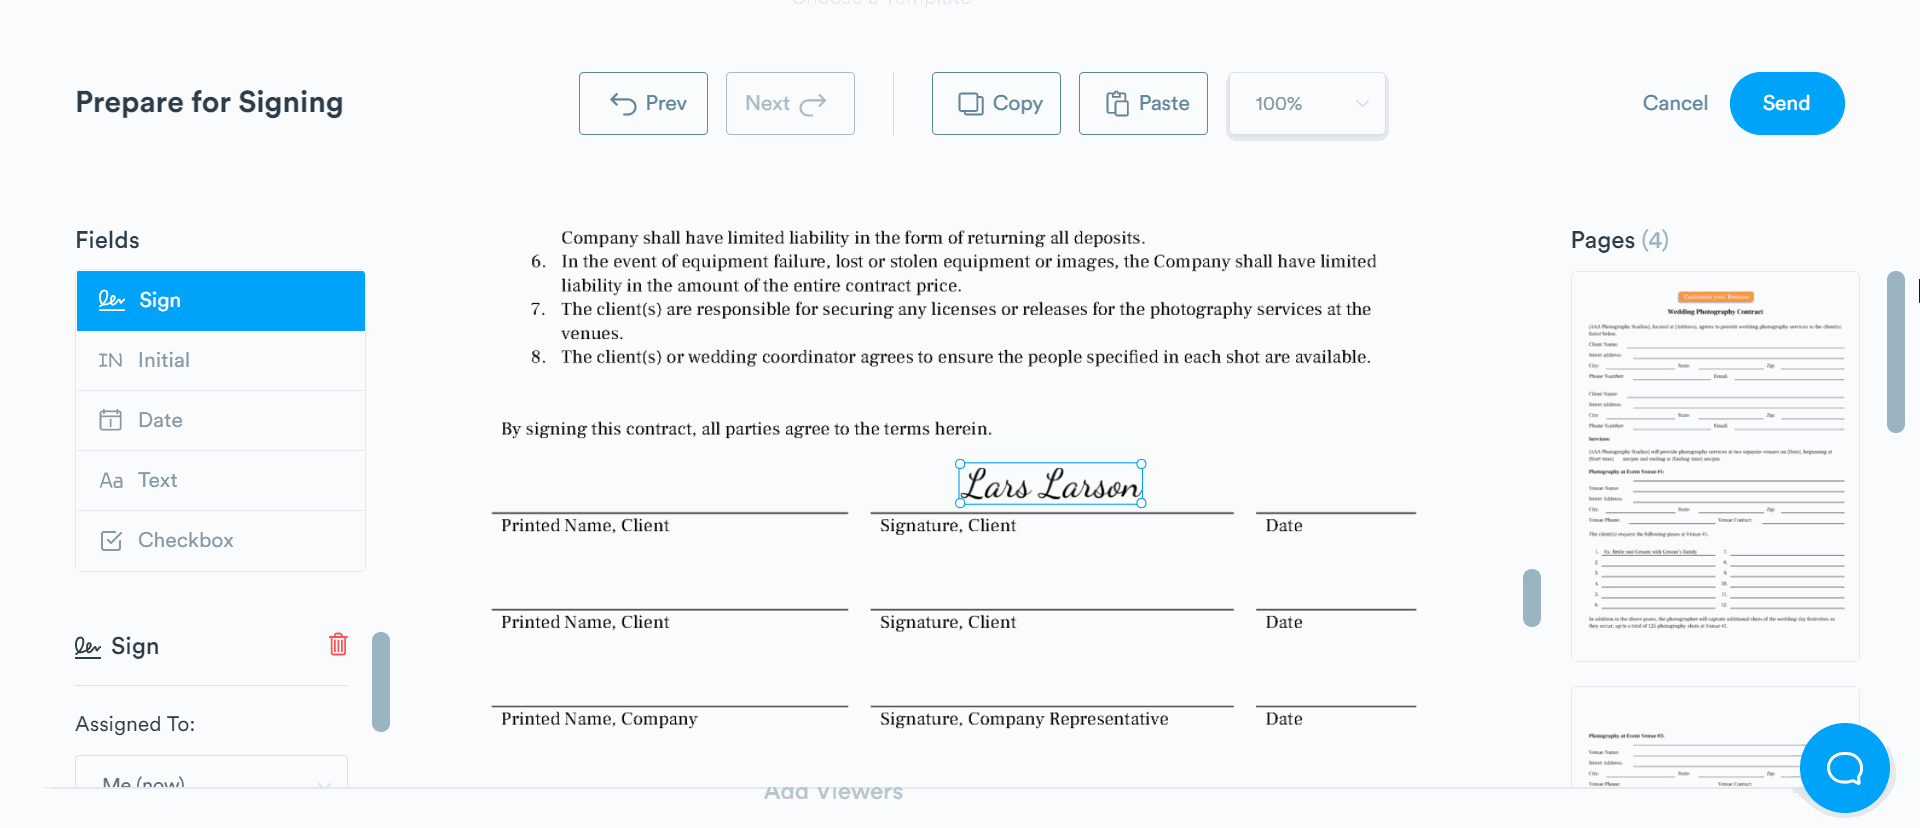Click the document view scrollbar
The width and height of the screenshot is (1920, 828).
[1532, 598]
